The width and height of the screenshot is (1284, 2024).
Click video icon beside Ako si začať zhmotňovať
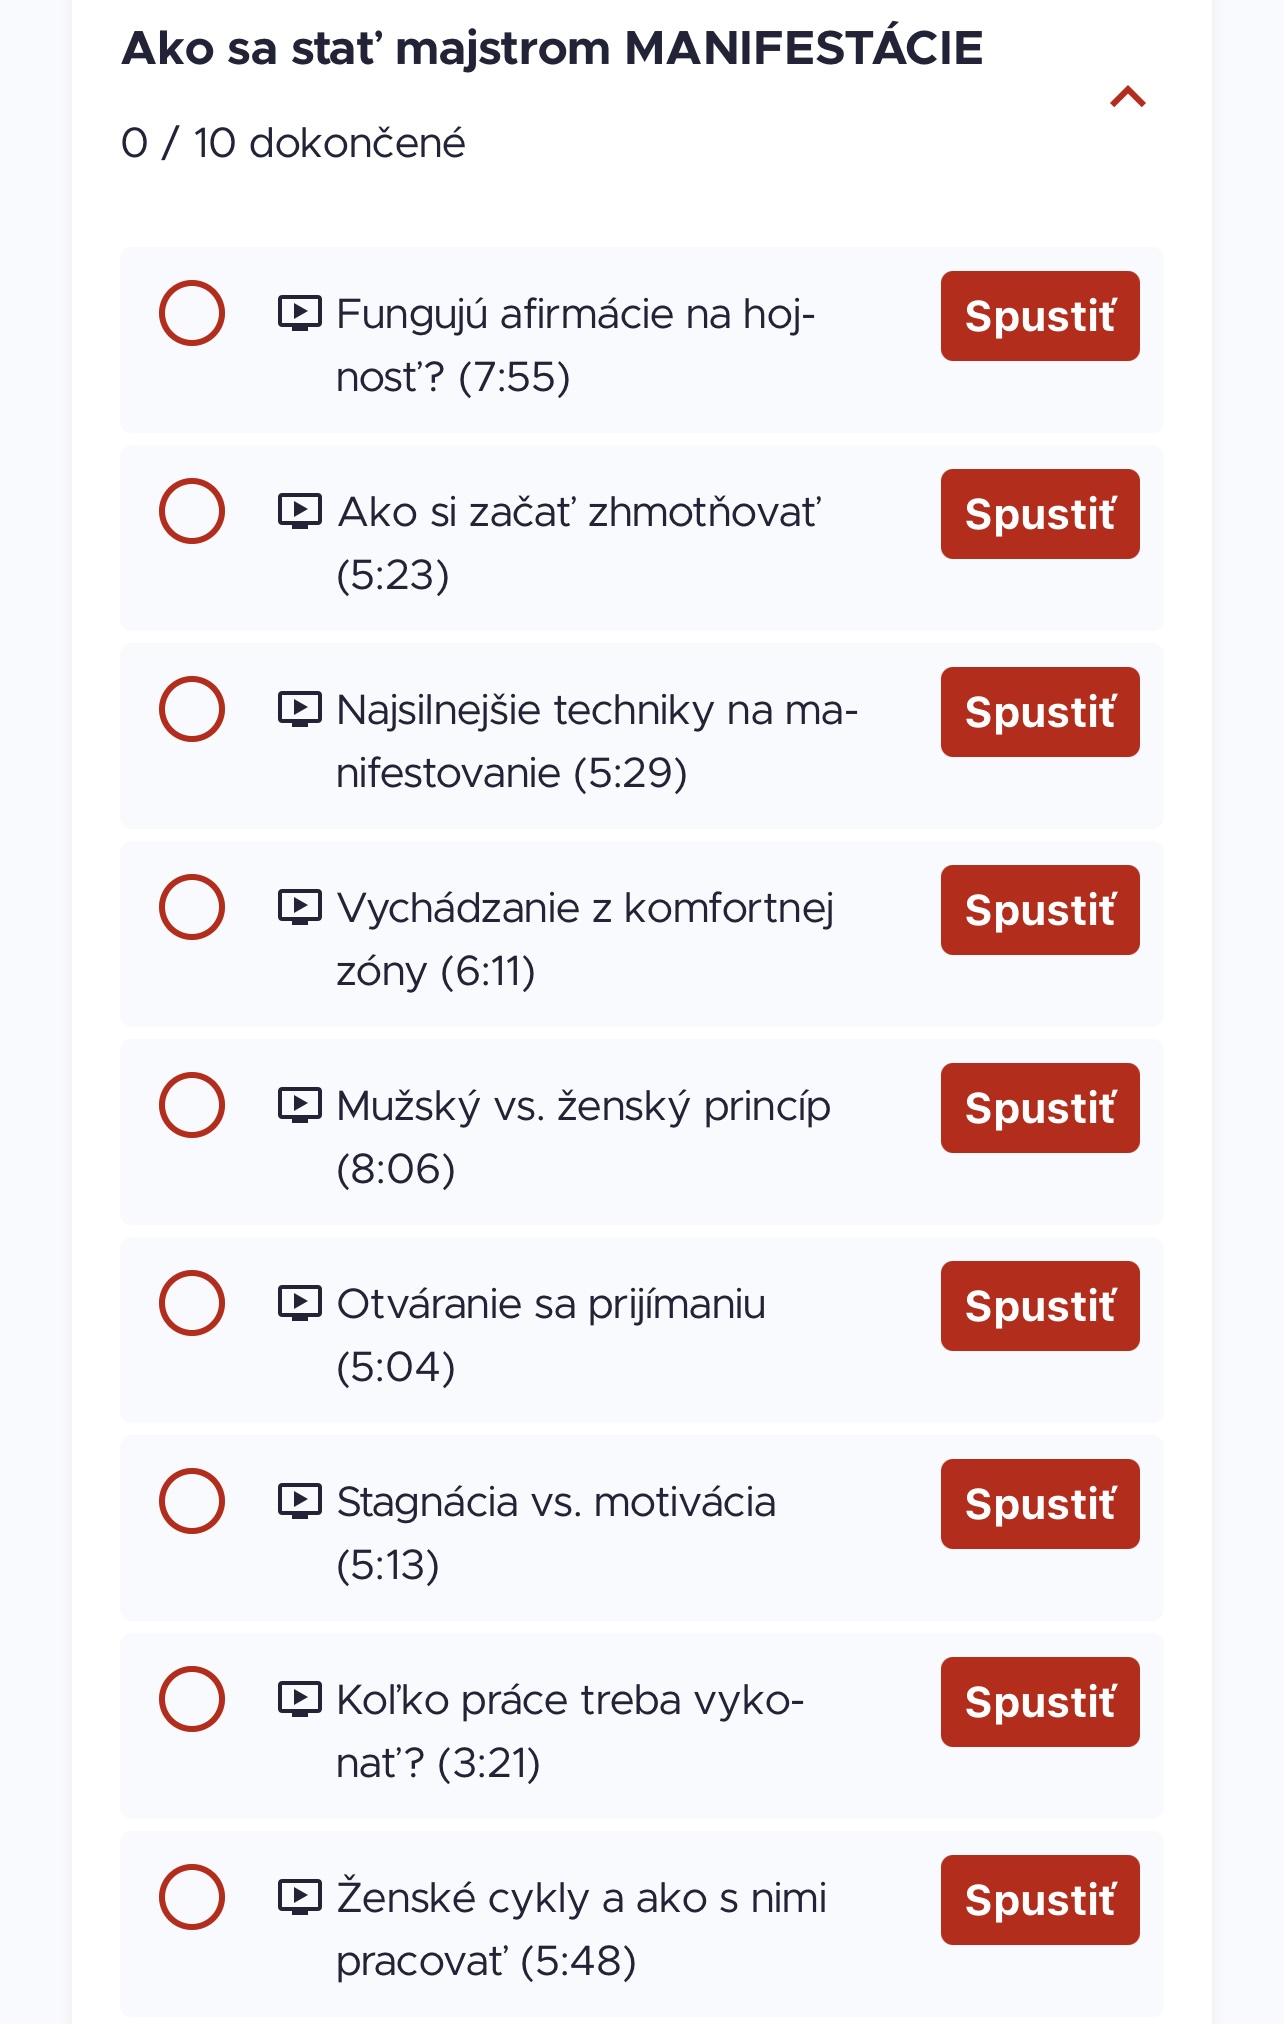299,511
